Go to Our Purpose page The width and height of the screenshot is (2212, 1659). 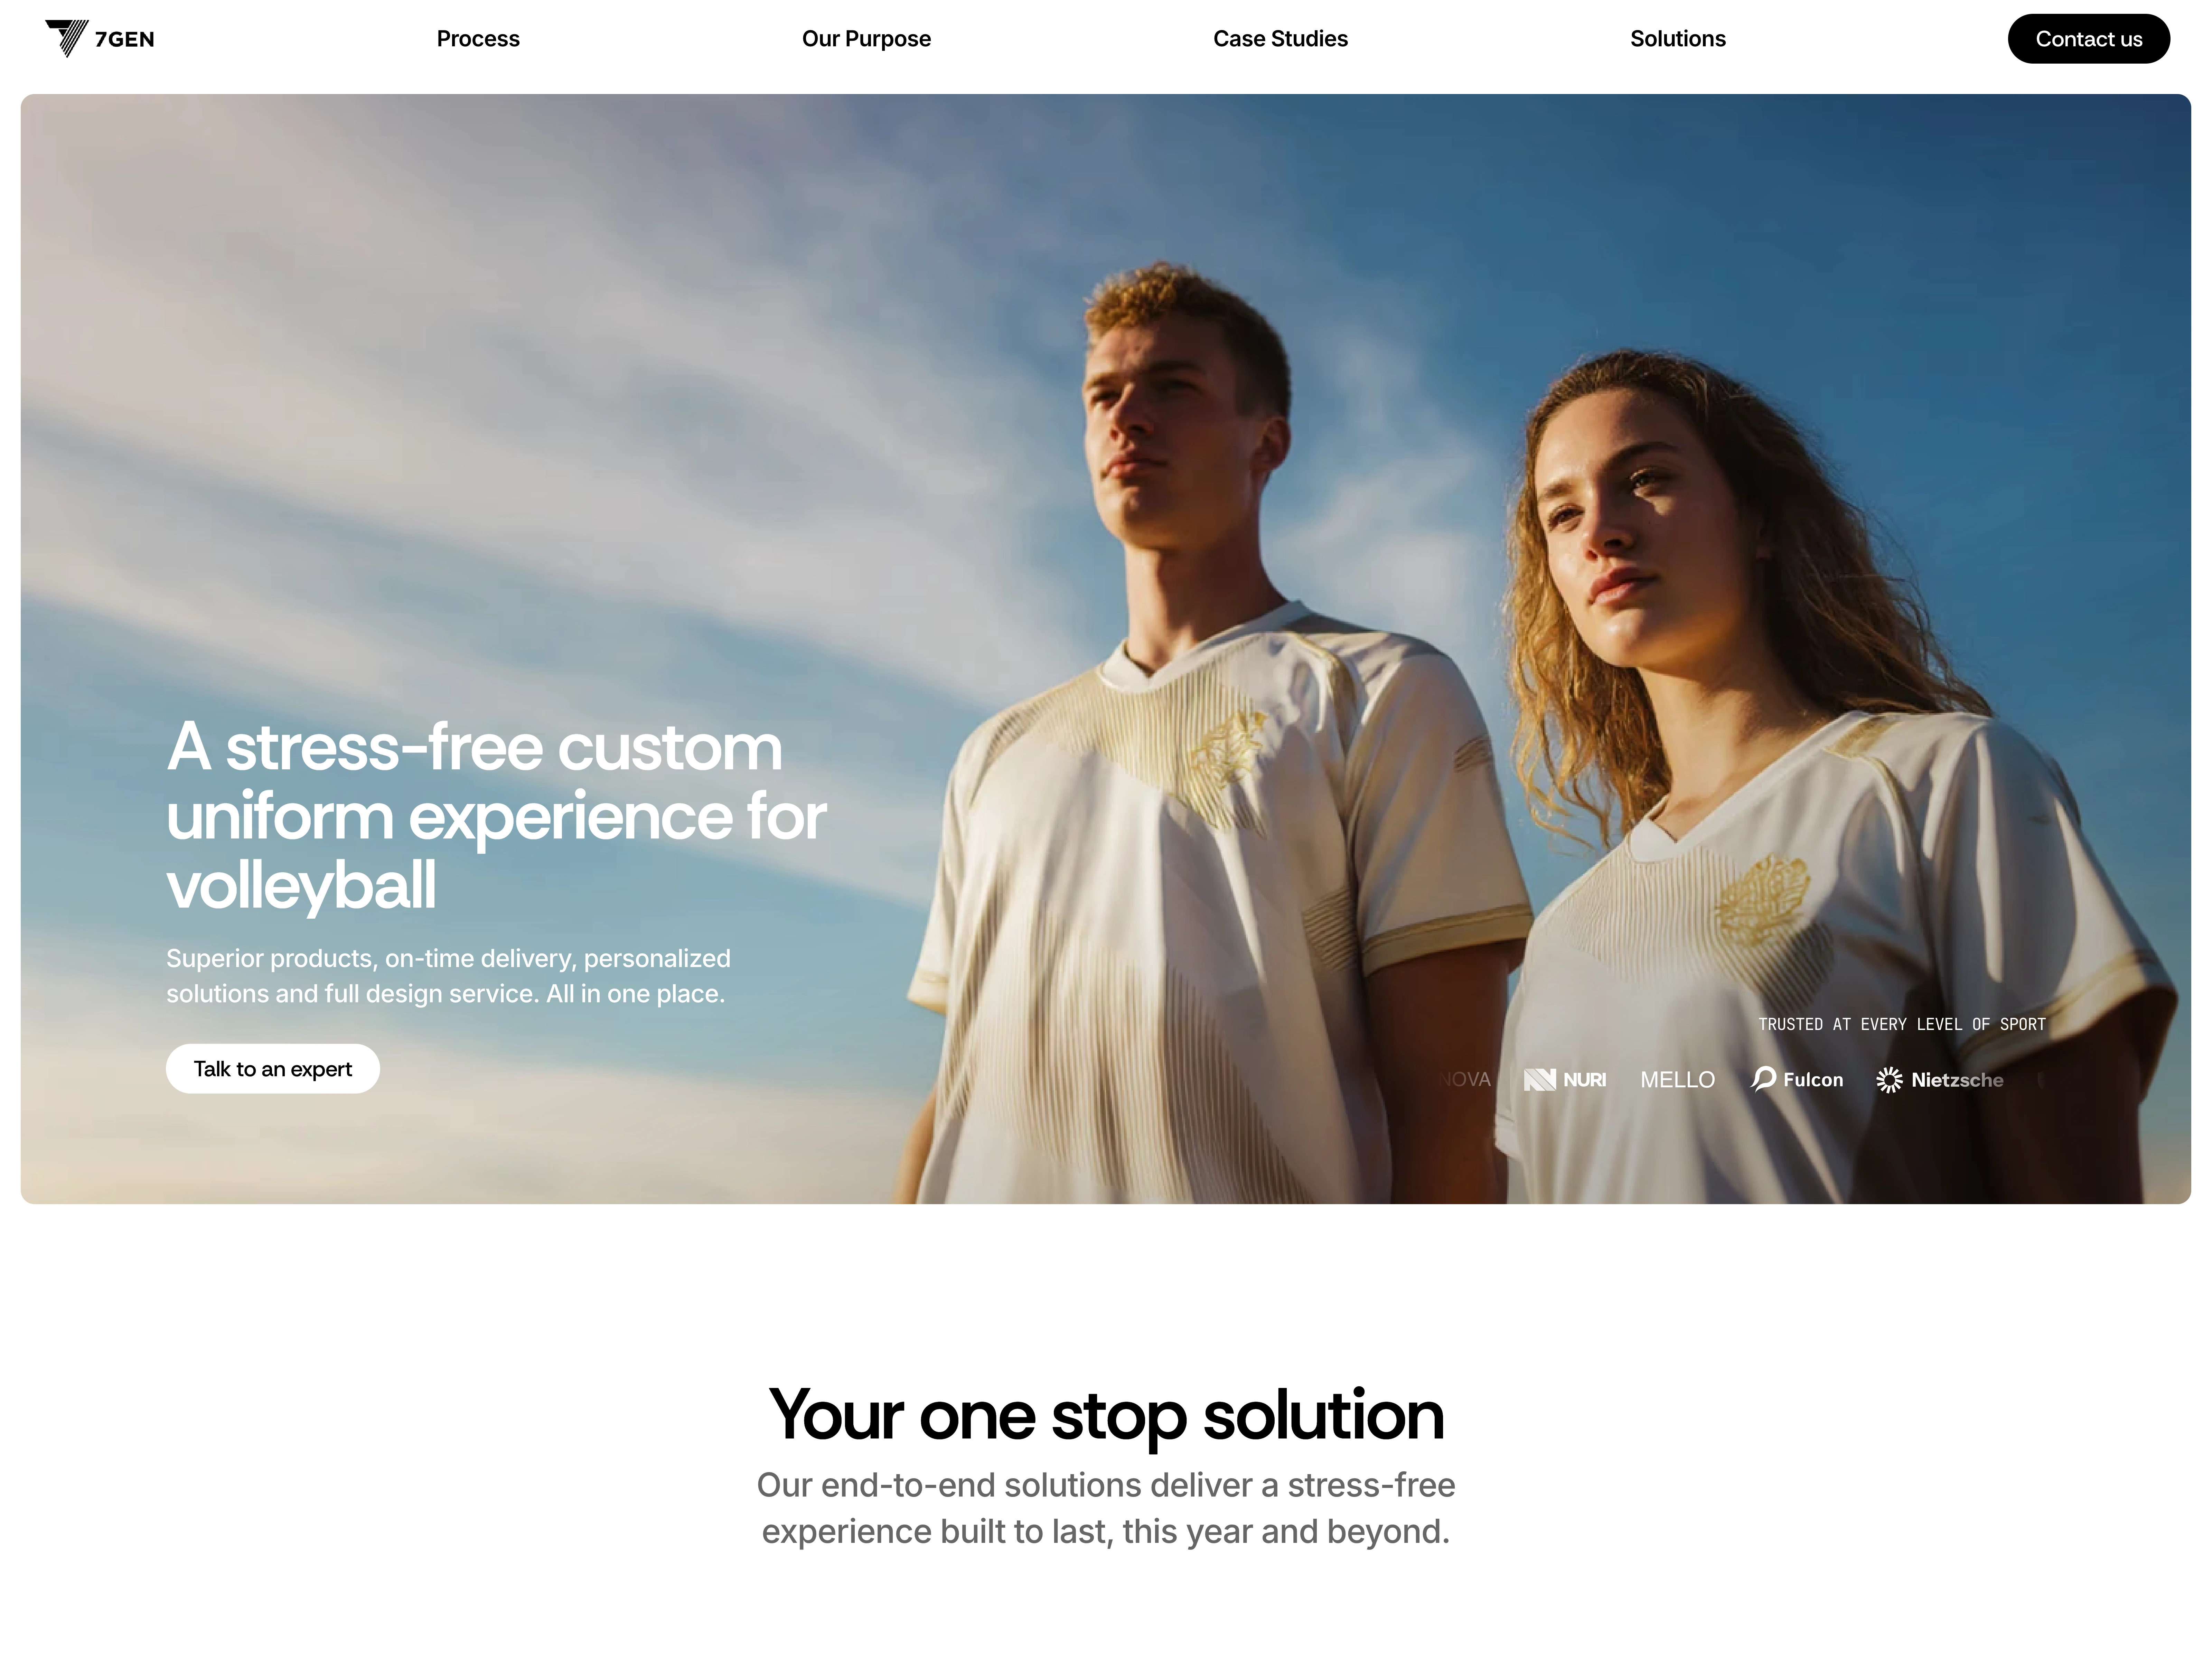[x=866, y=39]
